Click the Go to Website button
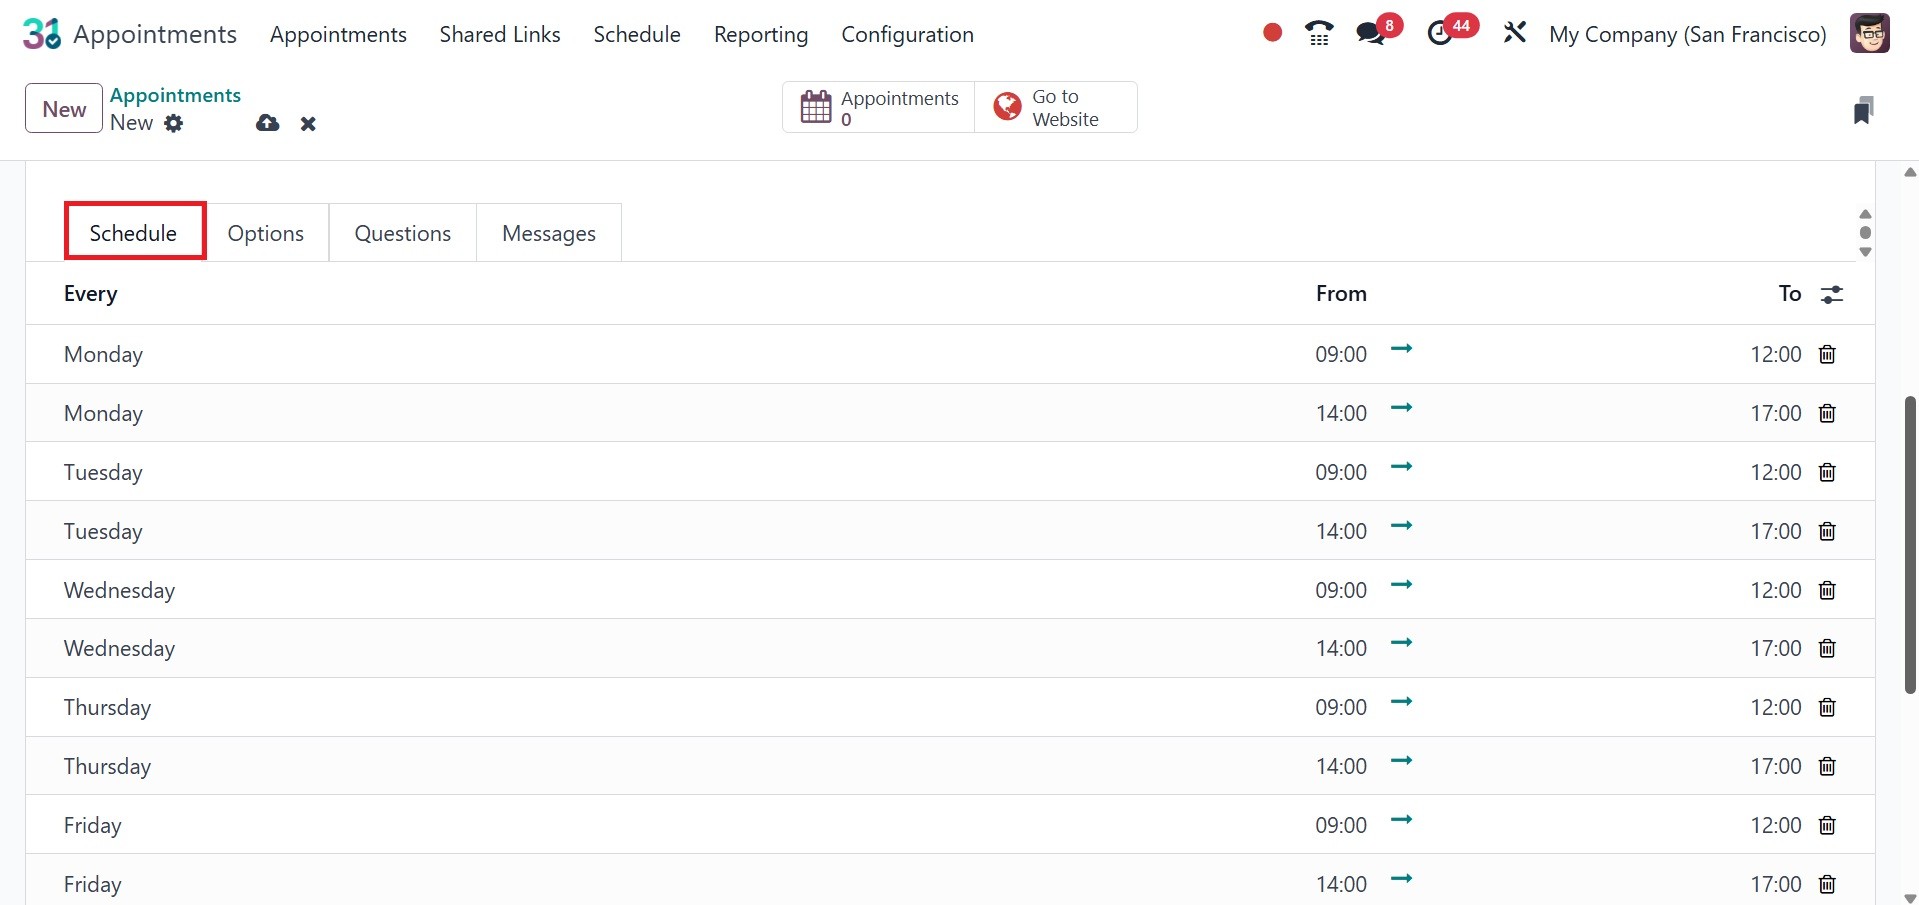The image size is (1919, 905). pos(1055,107)
